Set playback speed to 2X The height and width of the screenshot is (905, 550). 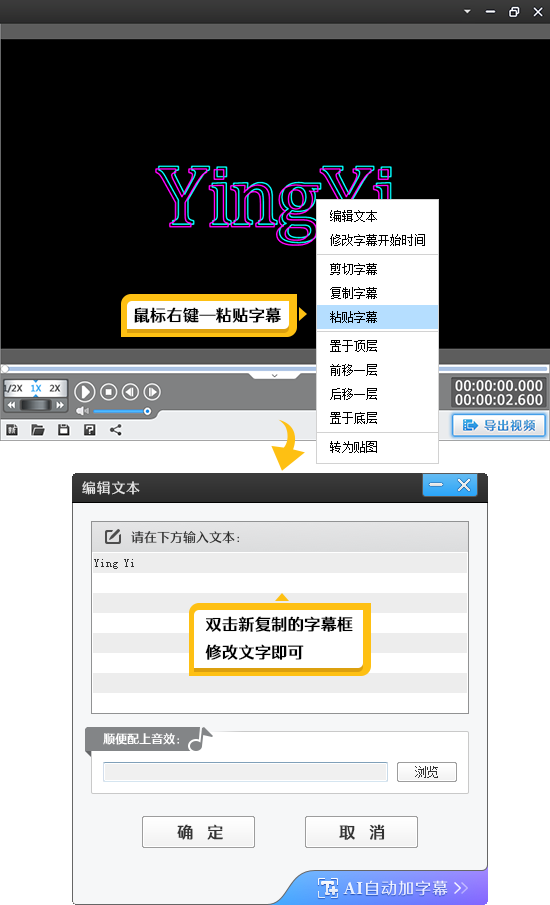pos(55,388)
